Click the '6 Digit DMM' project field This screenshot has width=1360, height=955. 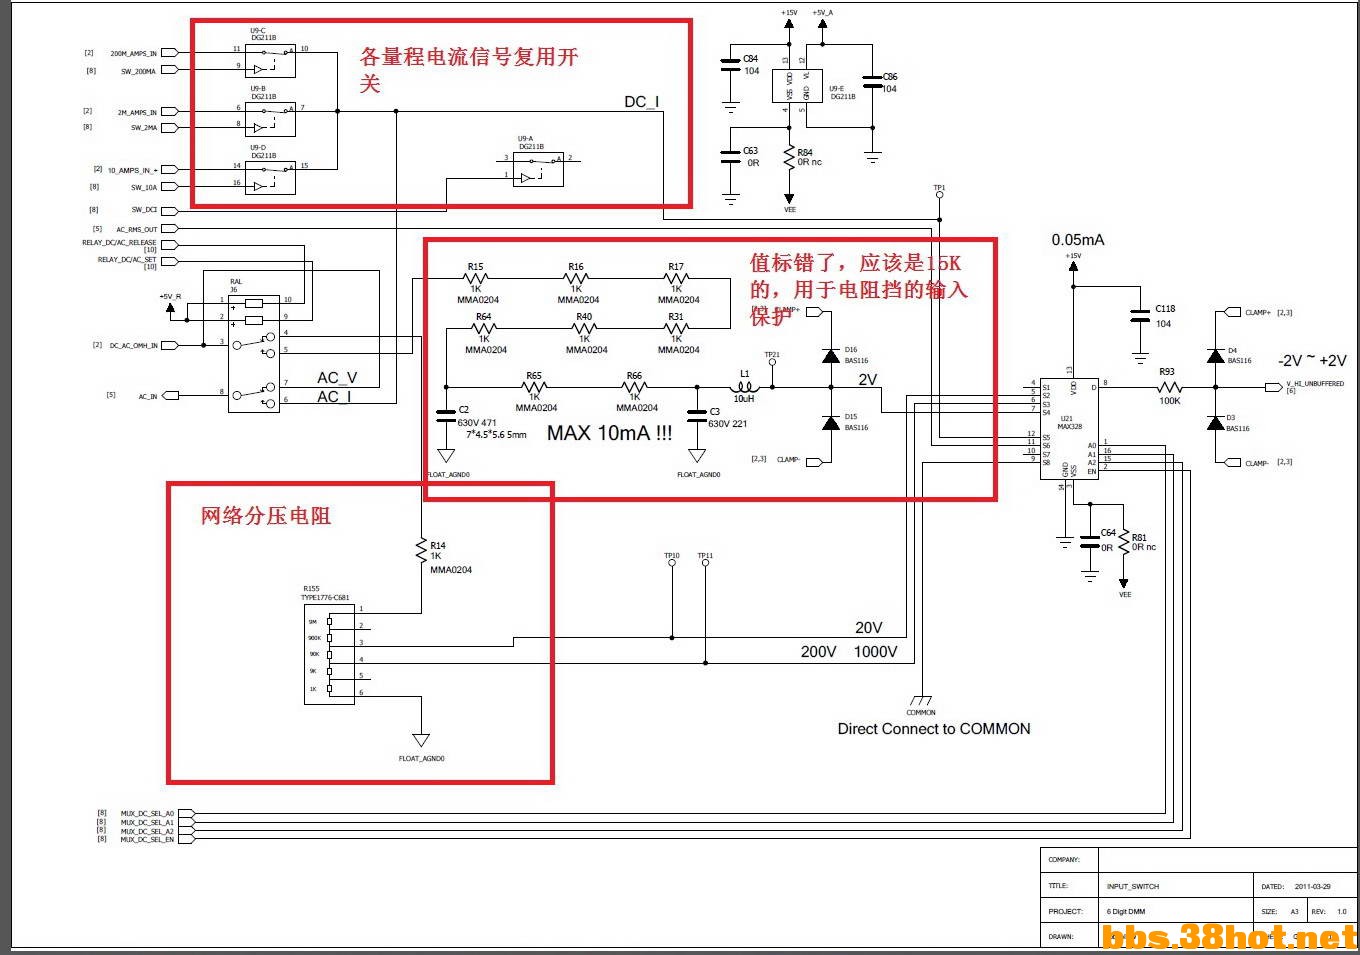[x=1128, y=912]
